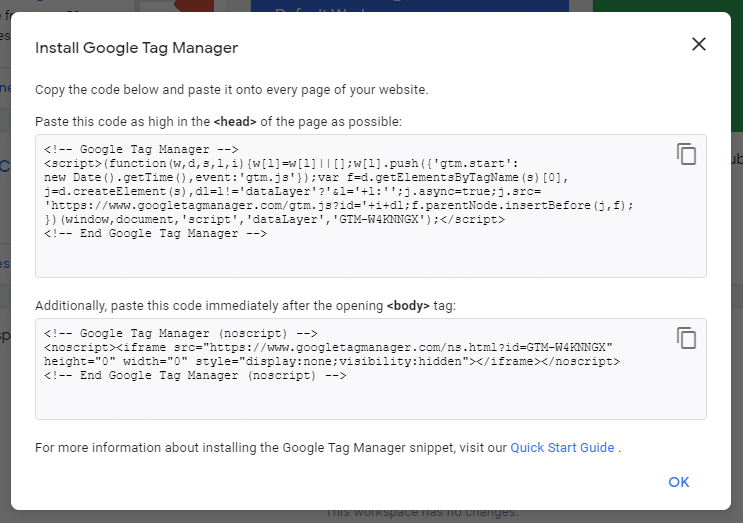Screen dimensions: 743x523
Task: Click the '<!-- End Google Tag Manager -->' line
Action: (155, 234)
